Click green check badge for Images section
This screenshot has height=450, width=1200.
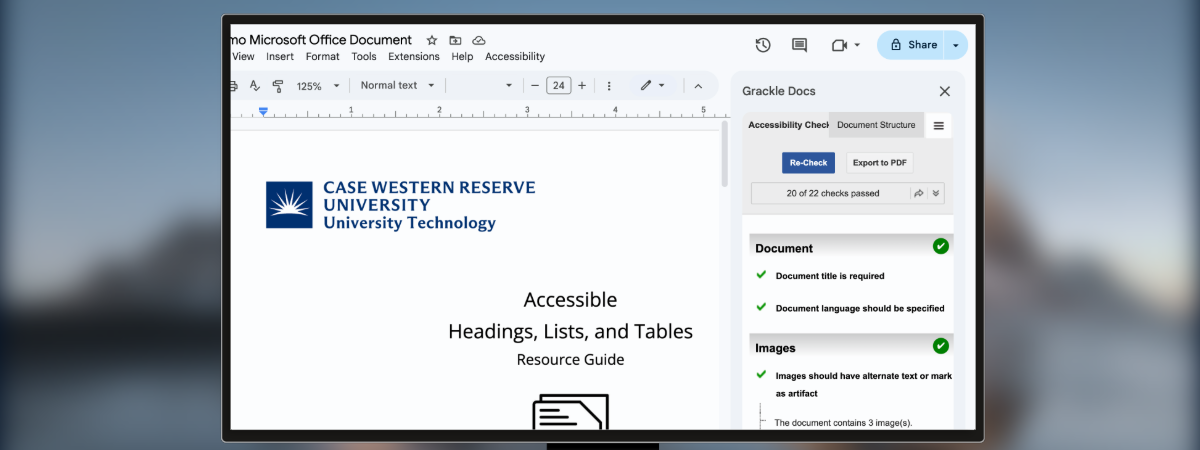(x=940, y=346)
